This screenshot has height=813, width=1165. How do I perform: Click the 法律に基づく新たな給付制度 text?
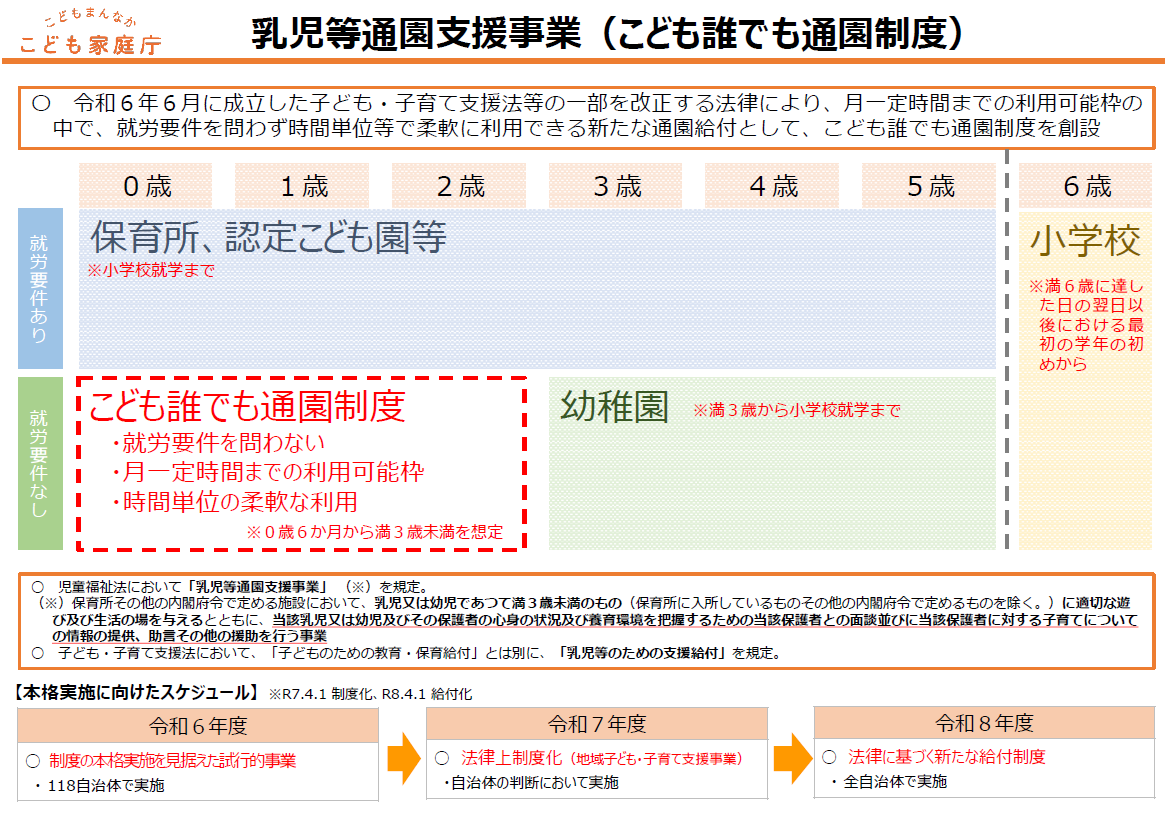pos(946,757)
